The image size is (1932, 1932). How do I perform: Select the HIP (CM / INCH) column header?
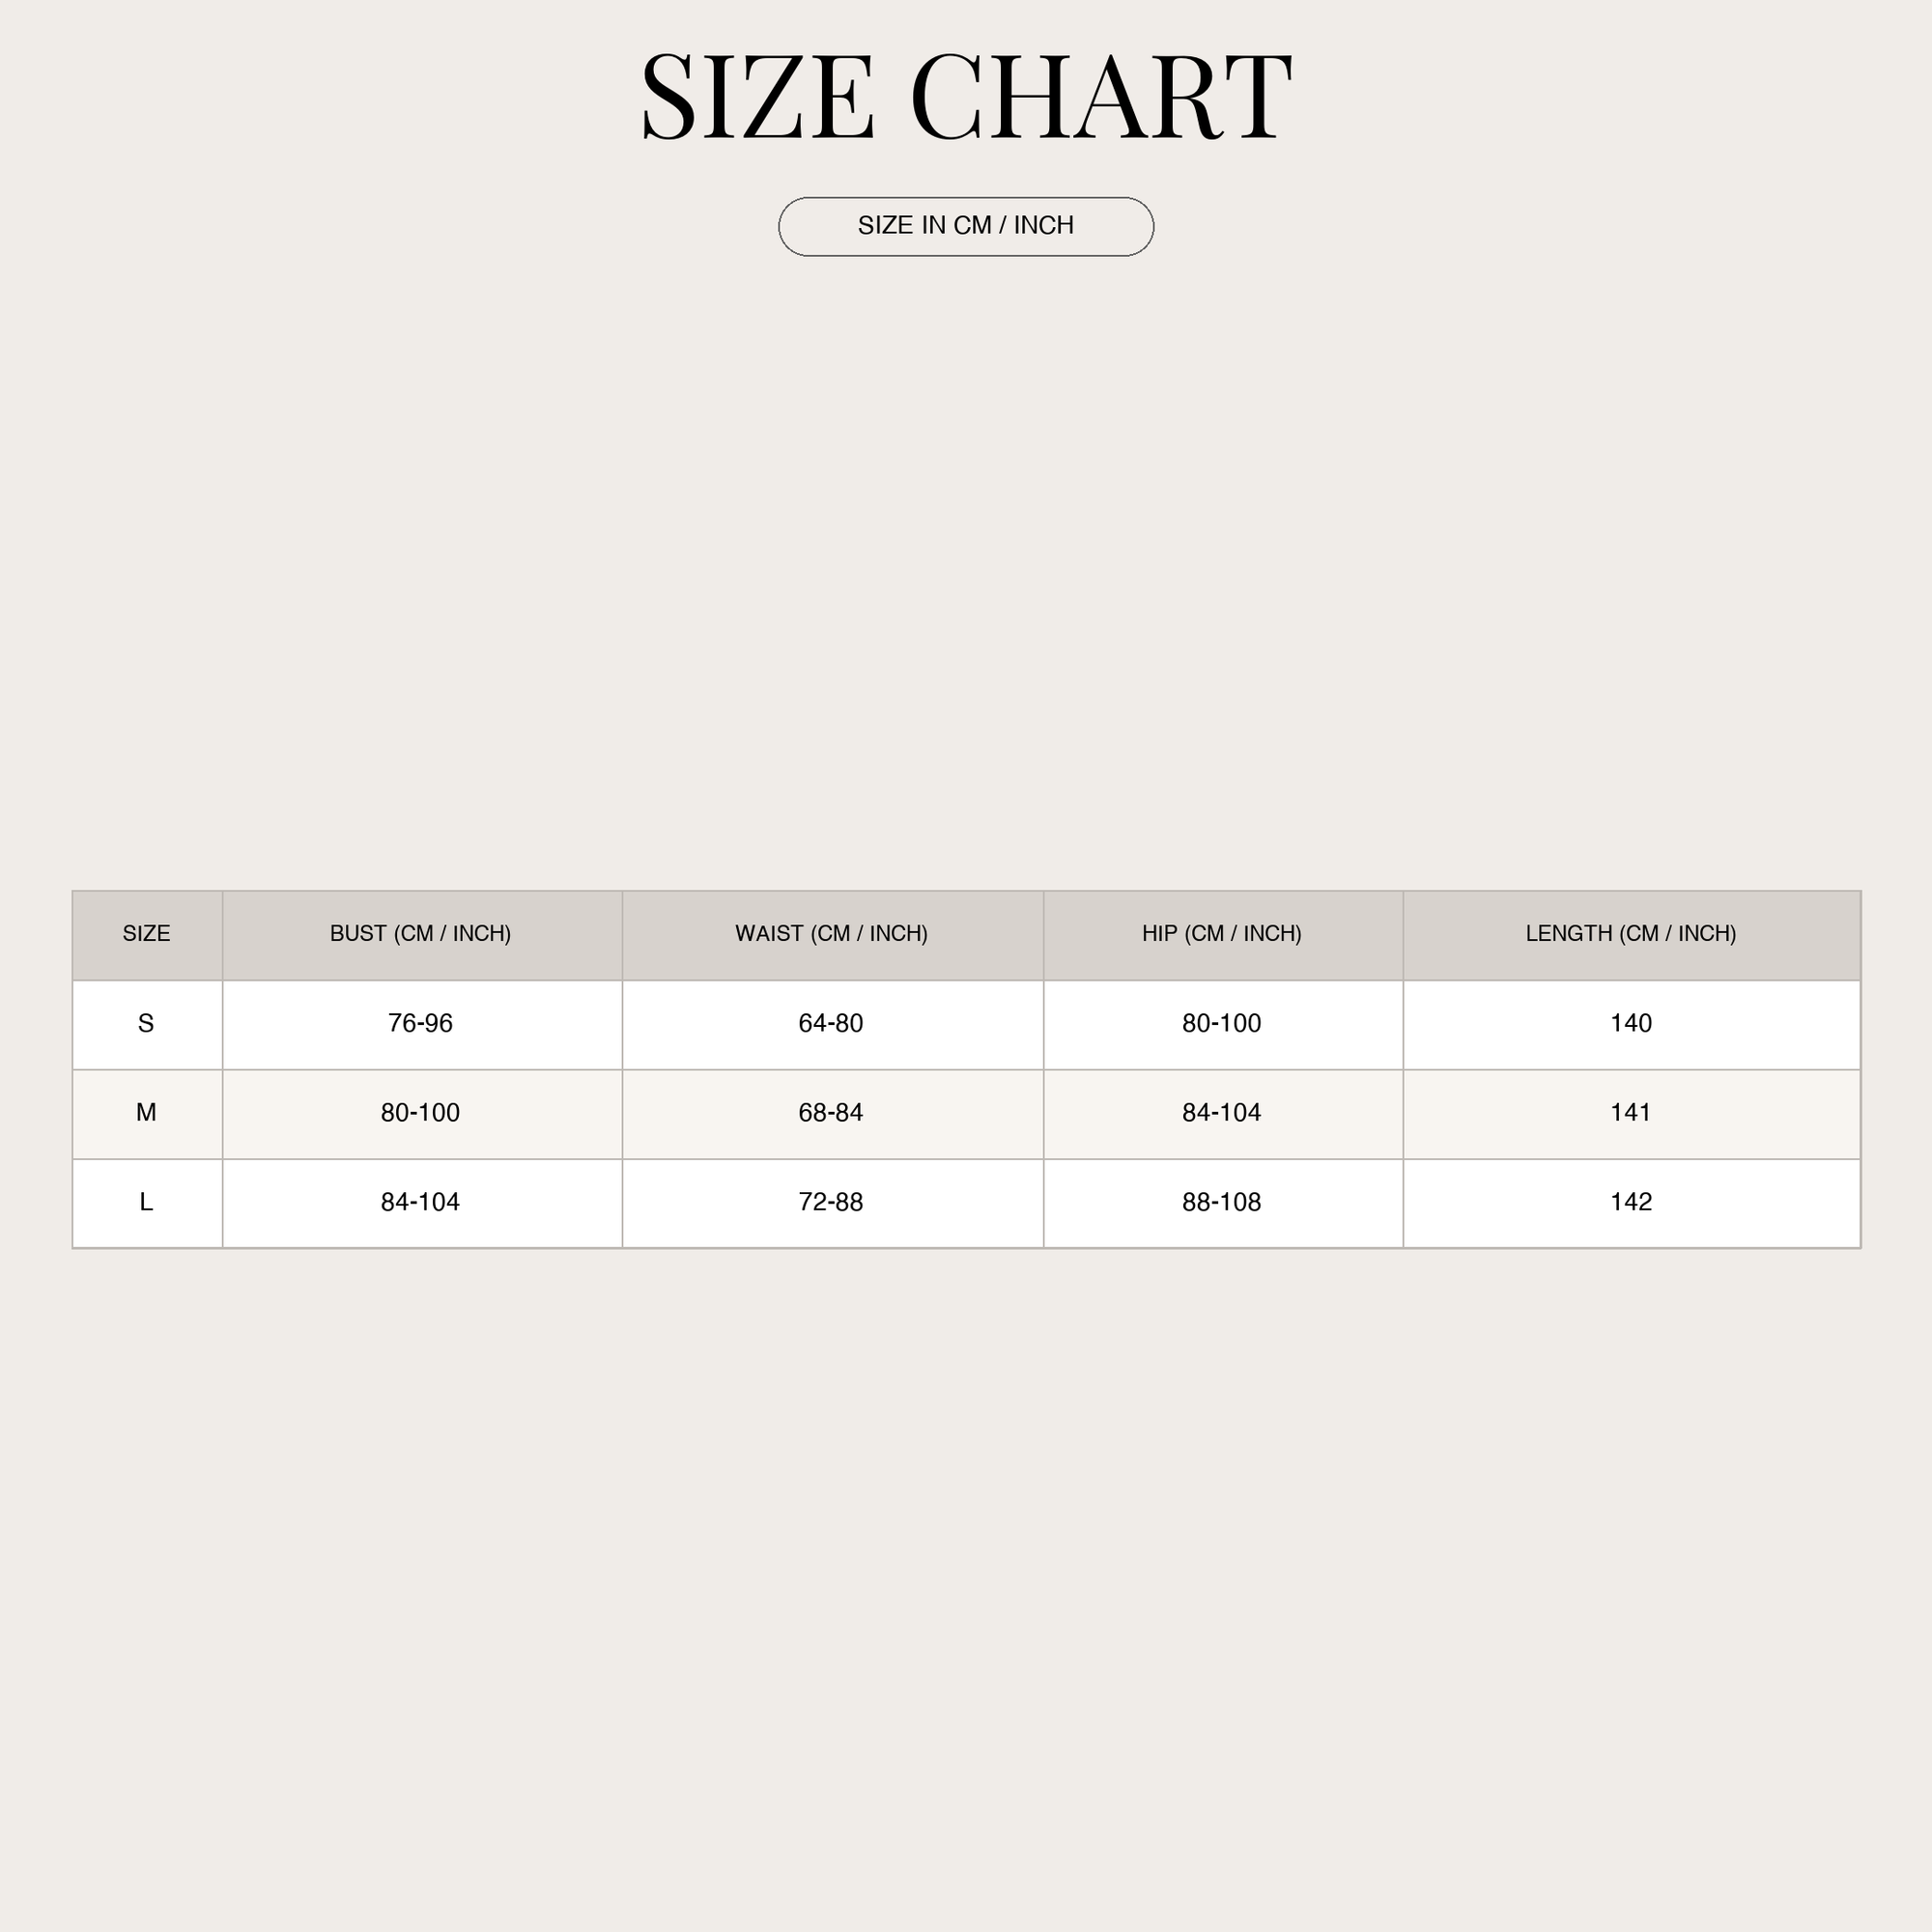pyautogui.click(x=1222, y=934)
